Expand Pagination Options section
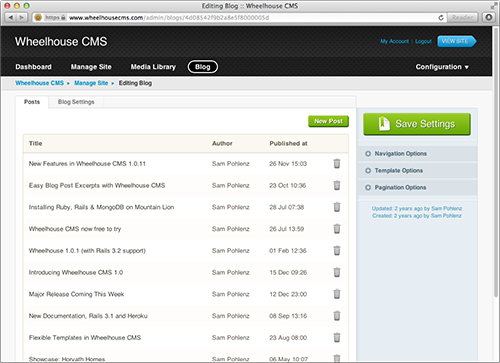This screenshot has height=363, width=500. [x=417, y=187]
